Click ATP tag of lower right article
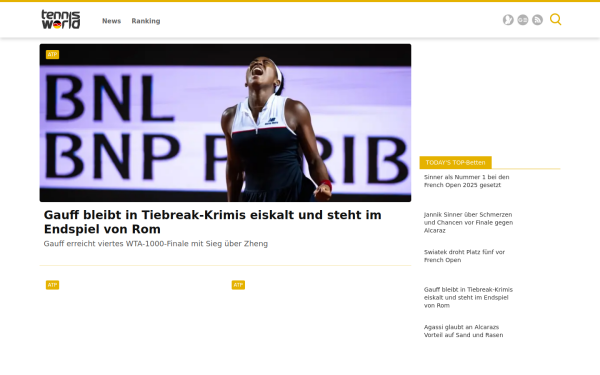Screen dimensions: 600x375 pyautogui.click(x=238, y=285)
